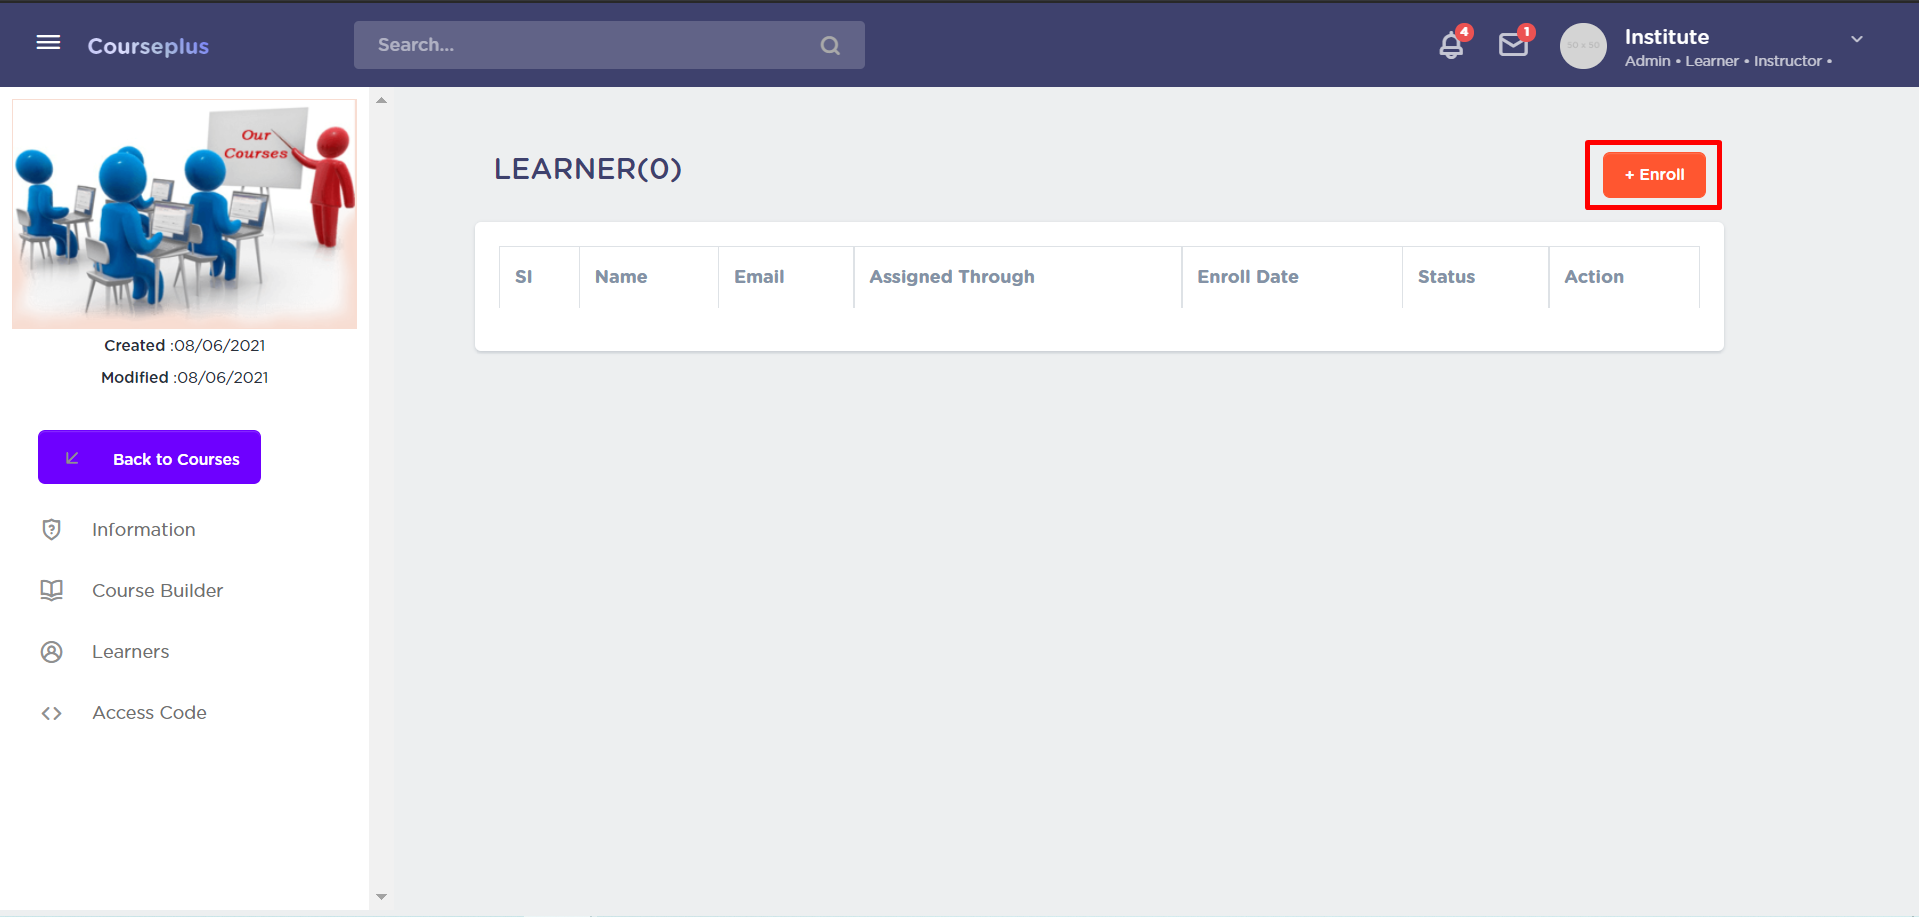
Task: Click the Access Code brackets icon
Action: point(52,713)
